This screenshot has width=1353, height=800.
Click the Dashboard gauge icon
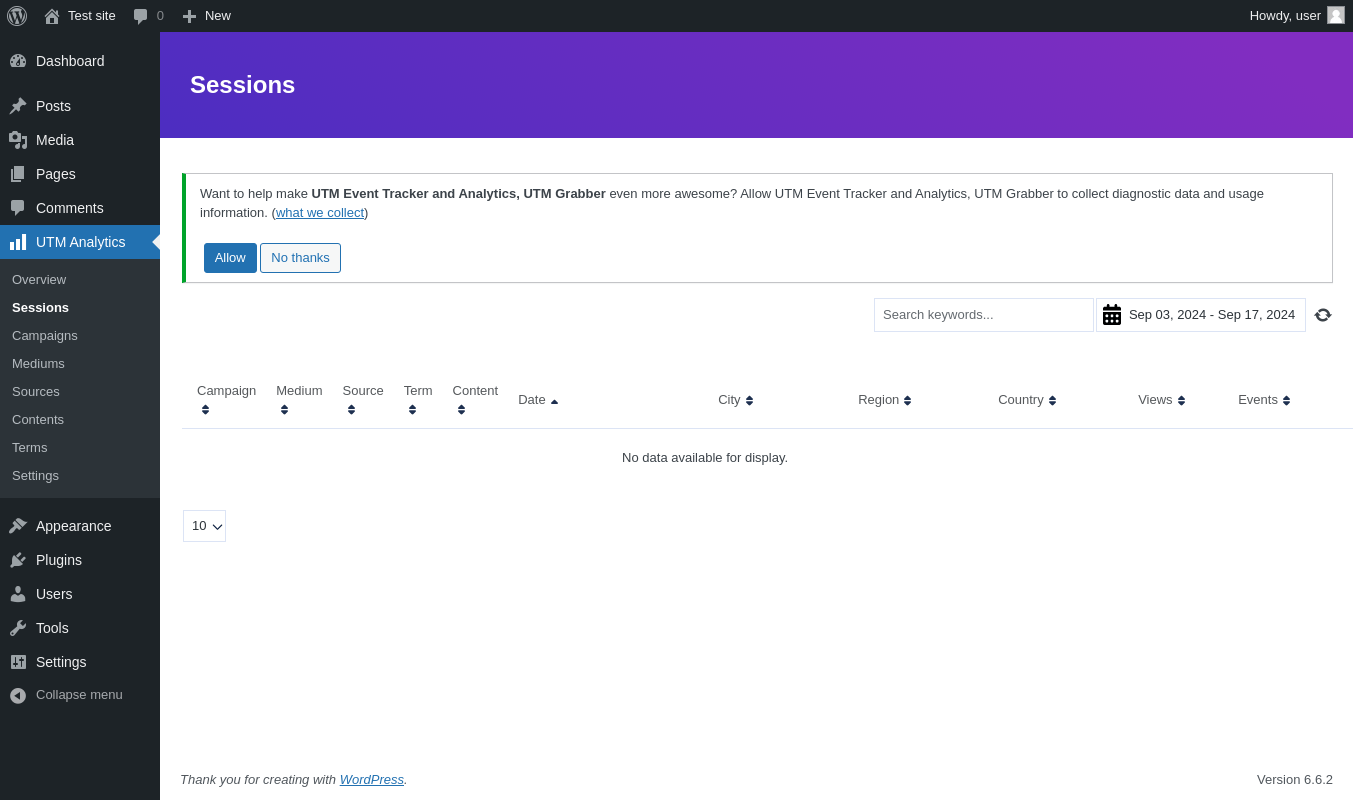pyautogui.click(x=18, y=61)
